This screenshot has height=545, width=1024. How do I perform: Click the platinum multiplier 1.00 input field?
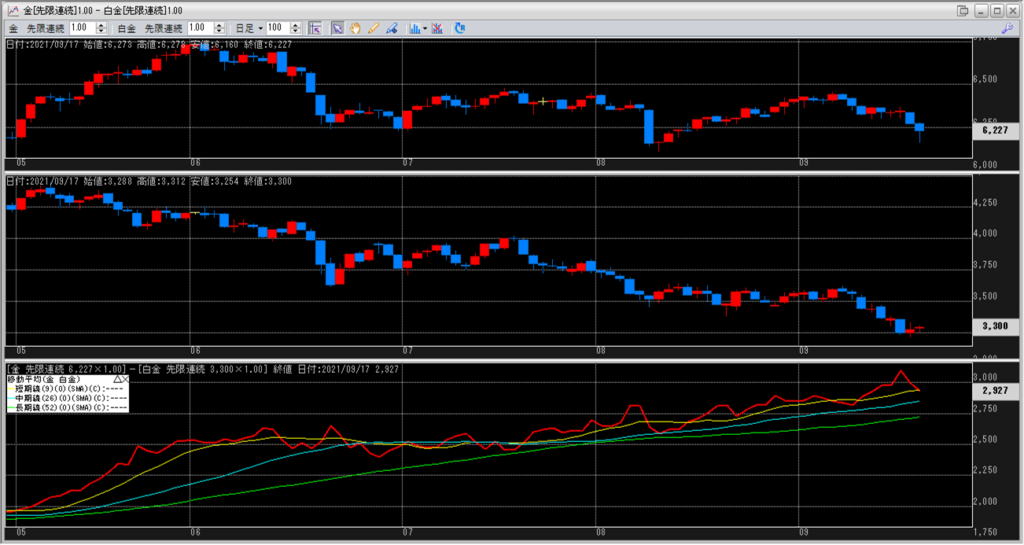199,27
